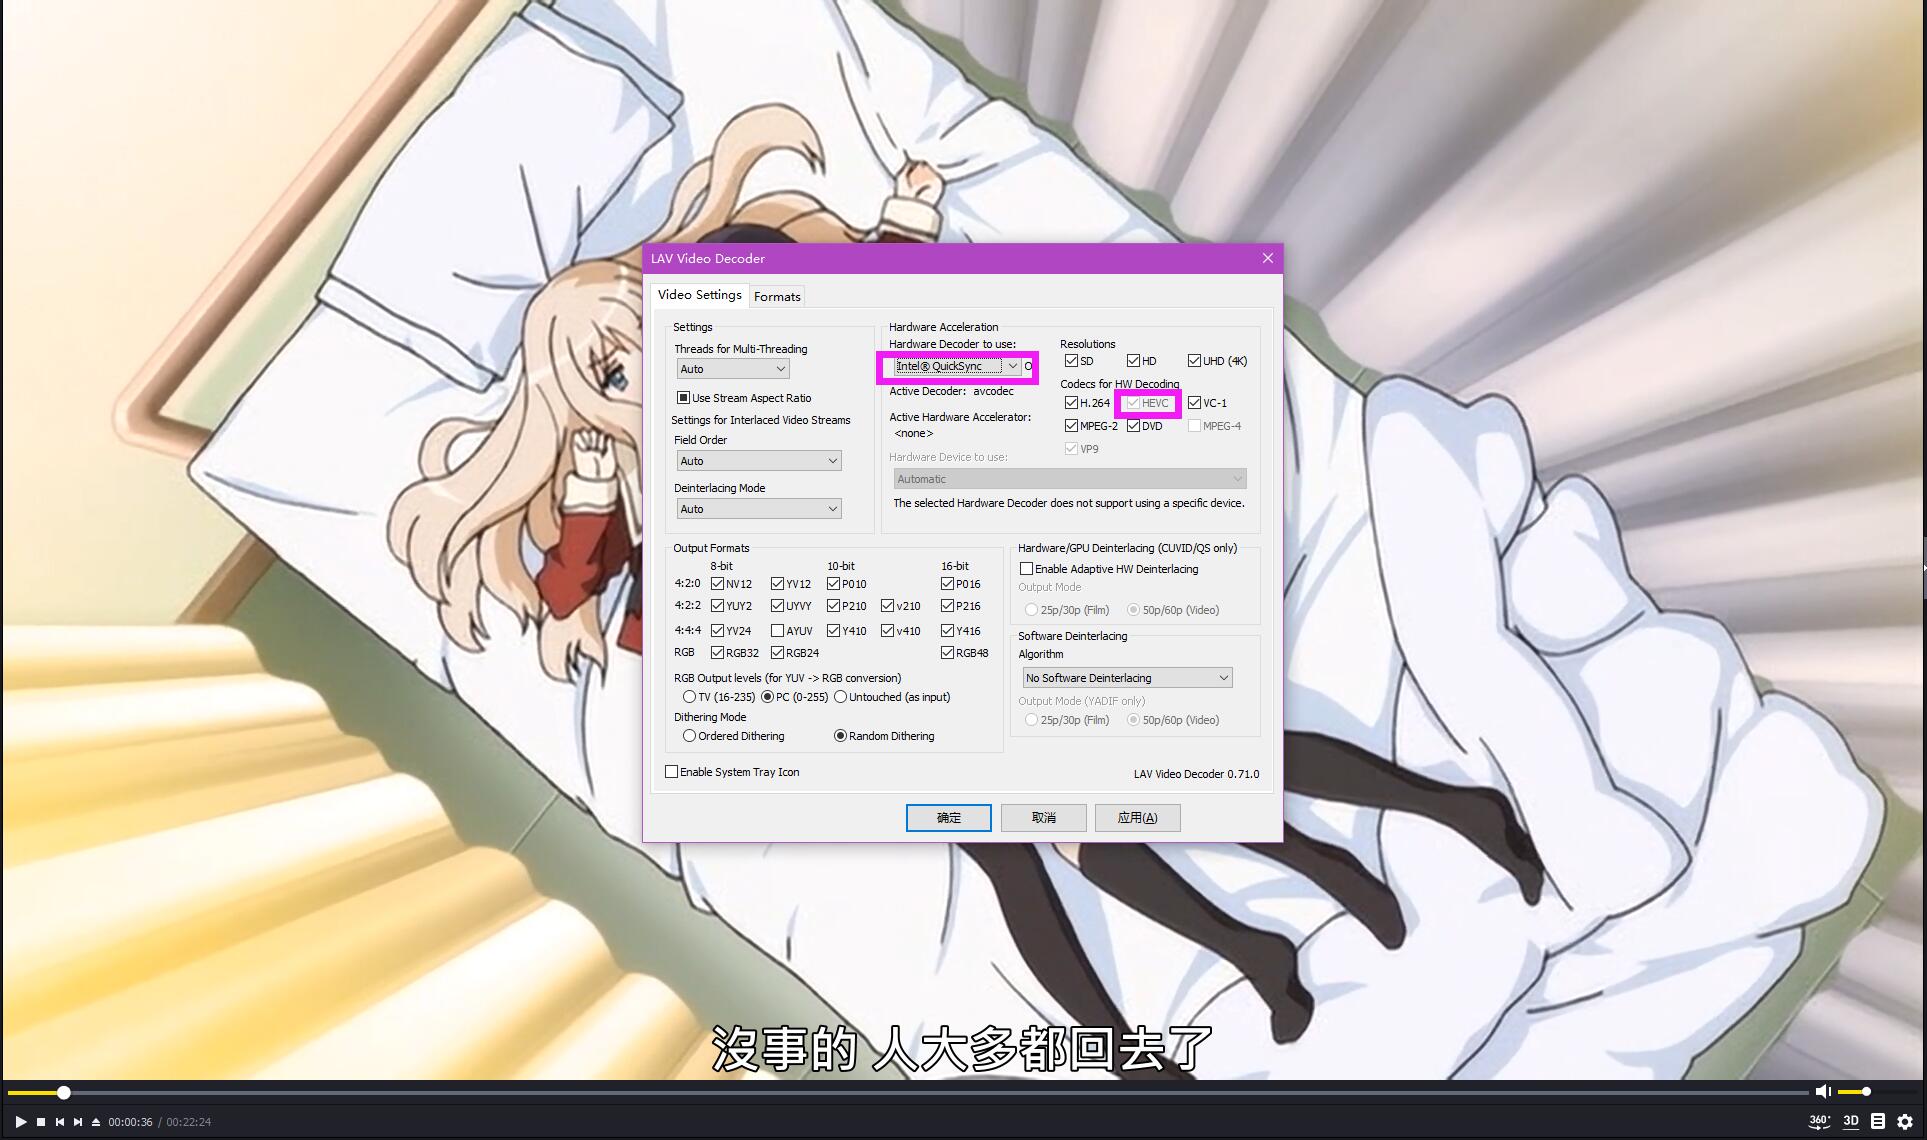The height and width of the screenshot is (1140, 1927).
Task: Mute the volume speaker icon
Action: click(x=1823, y=1092)
